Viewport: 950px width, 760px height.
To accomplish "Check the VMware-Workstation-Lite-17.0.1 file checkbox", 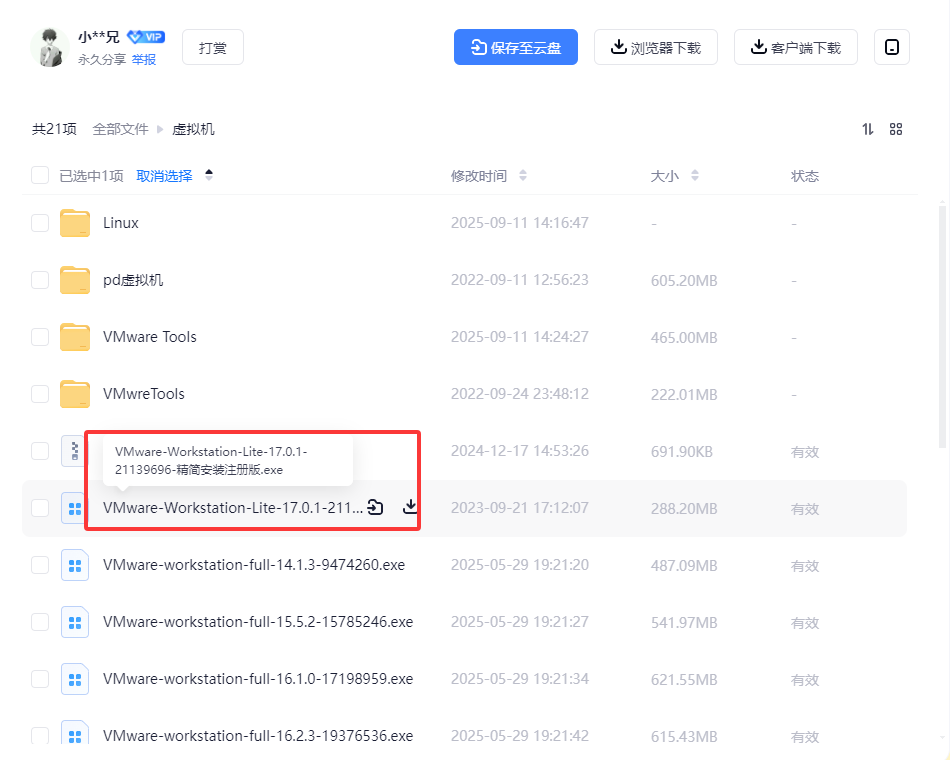I will pyautogui.click(x=40, y=507).
